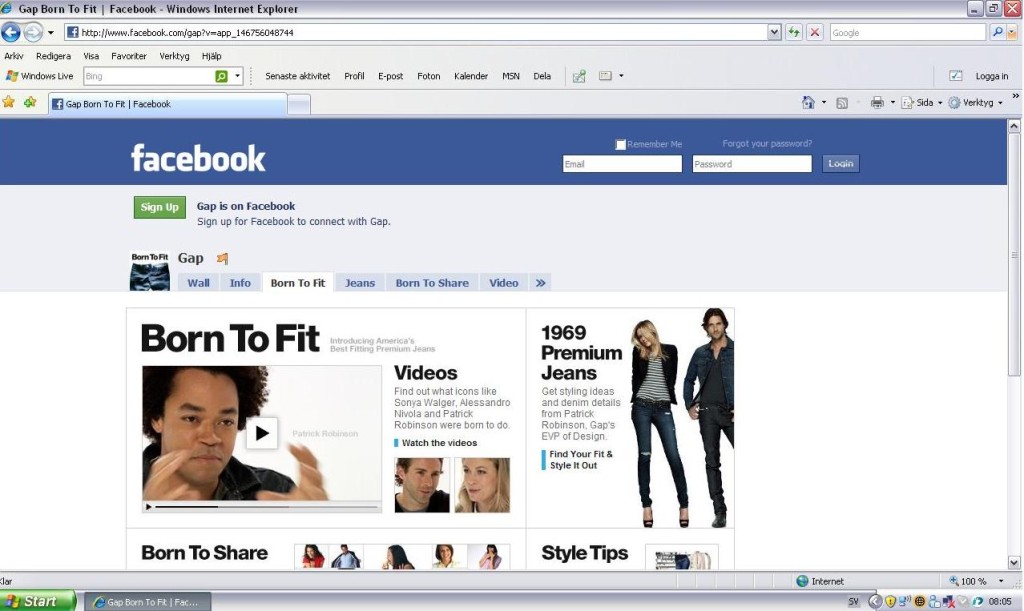The width and height of the screenshot is (1024, 611).
Task: Click the video progress bar
Action: click(x=266, y=507)
